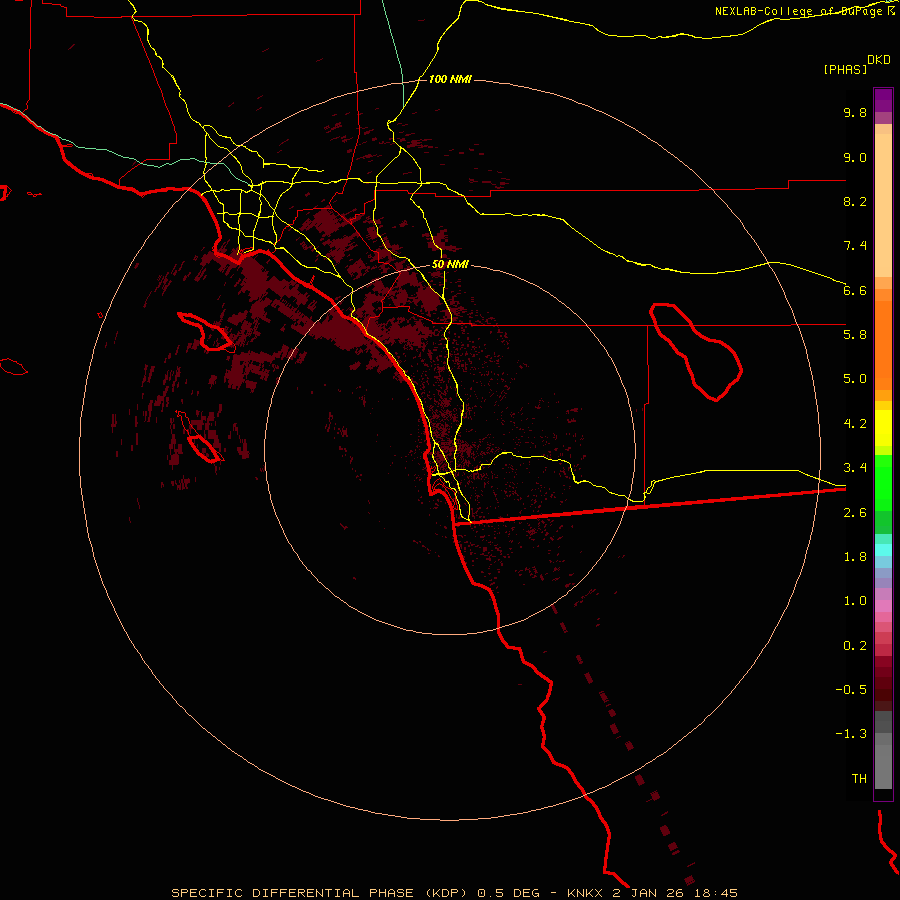This screenshot has height=900, width=900.
Task: Click the 6.6 legend value
Action: tap(855, 290)
